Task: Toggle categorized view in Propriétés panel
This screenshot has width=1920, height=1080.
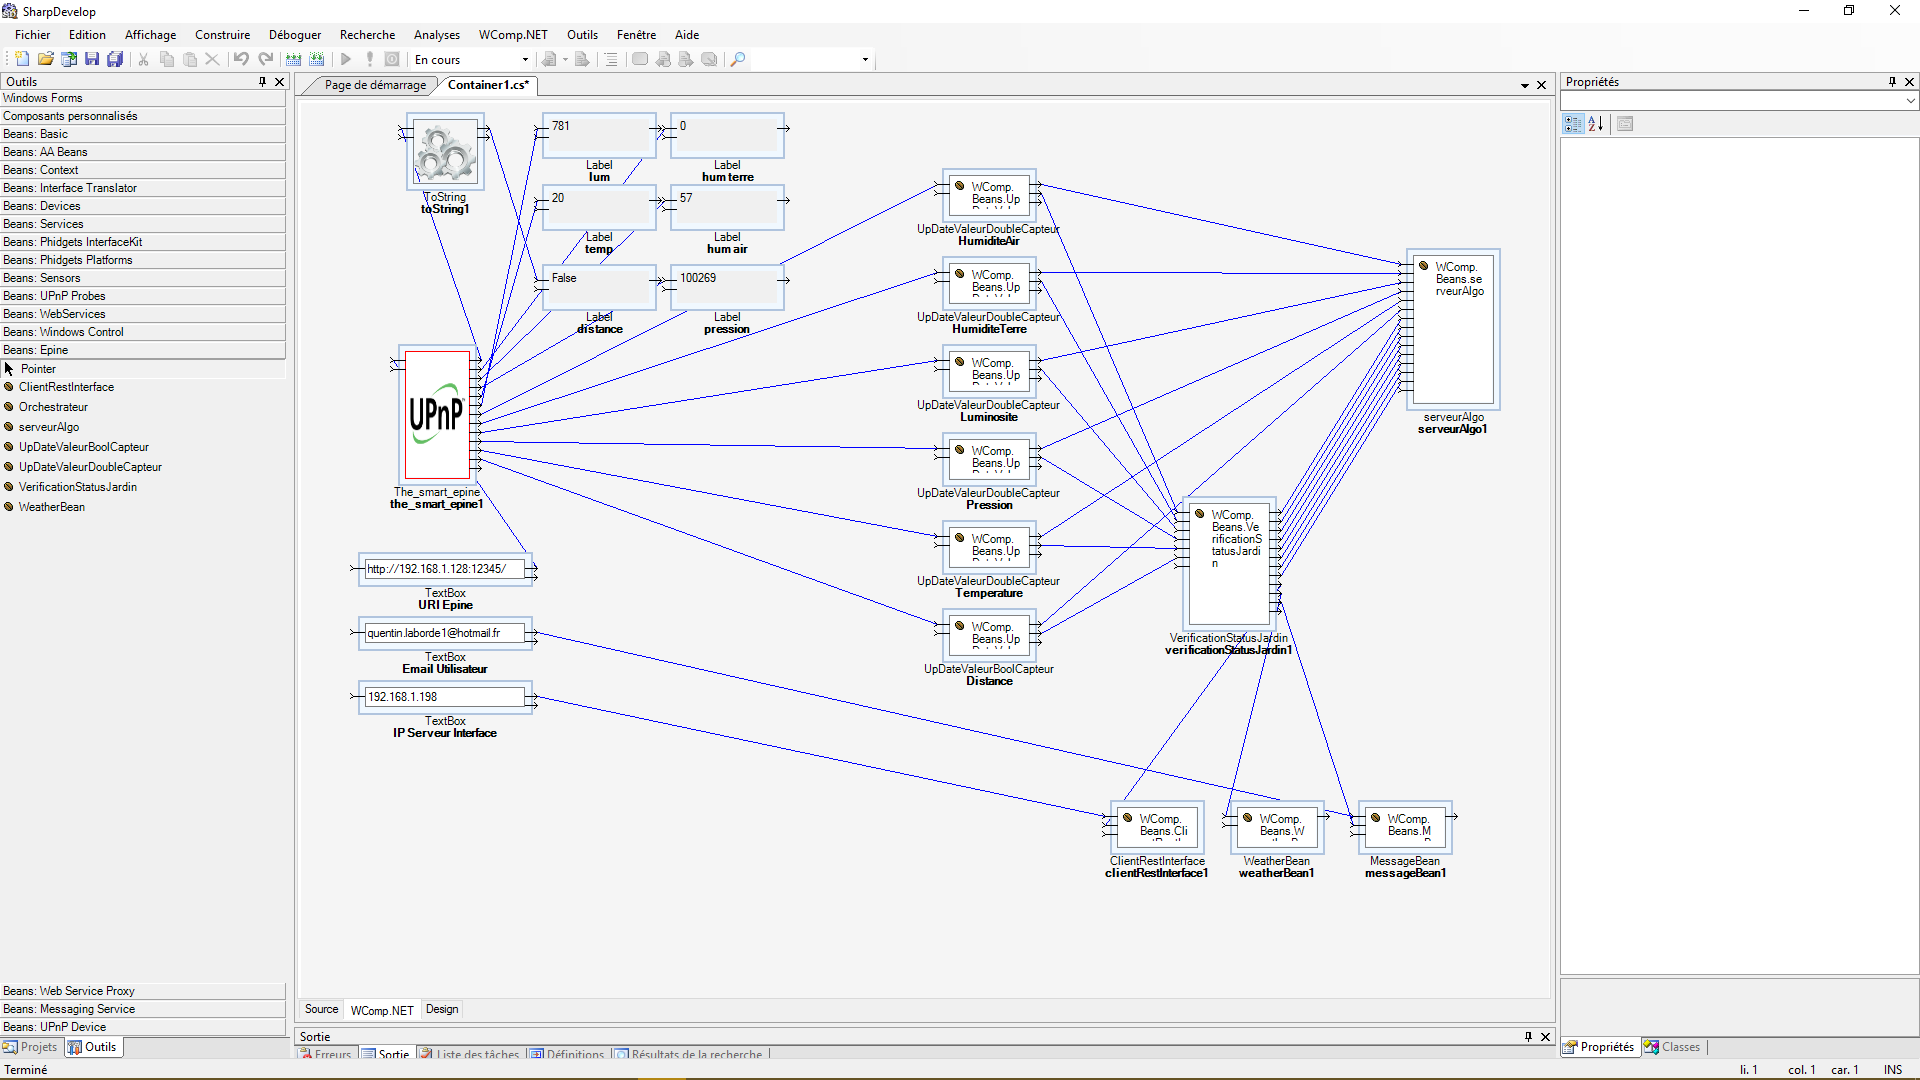Action: [1573, 124]
